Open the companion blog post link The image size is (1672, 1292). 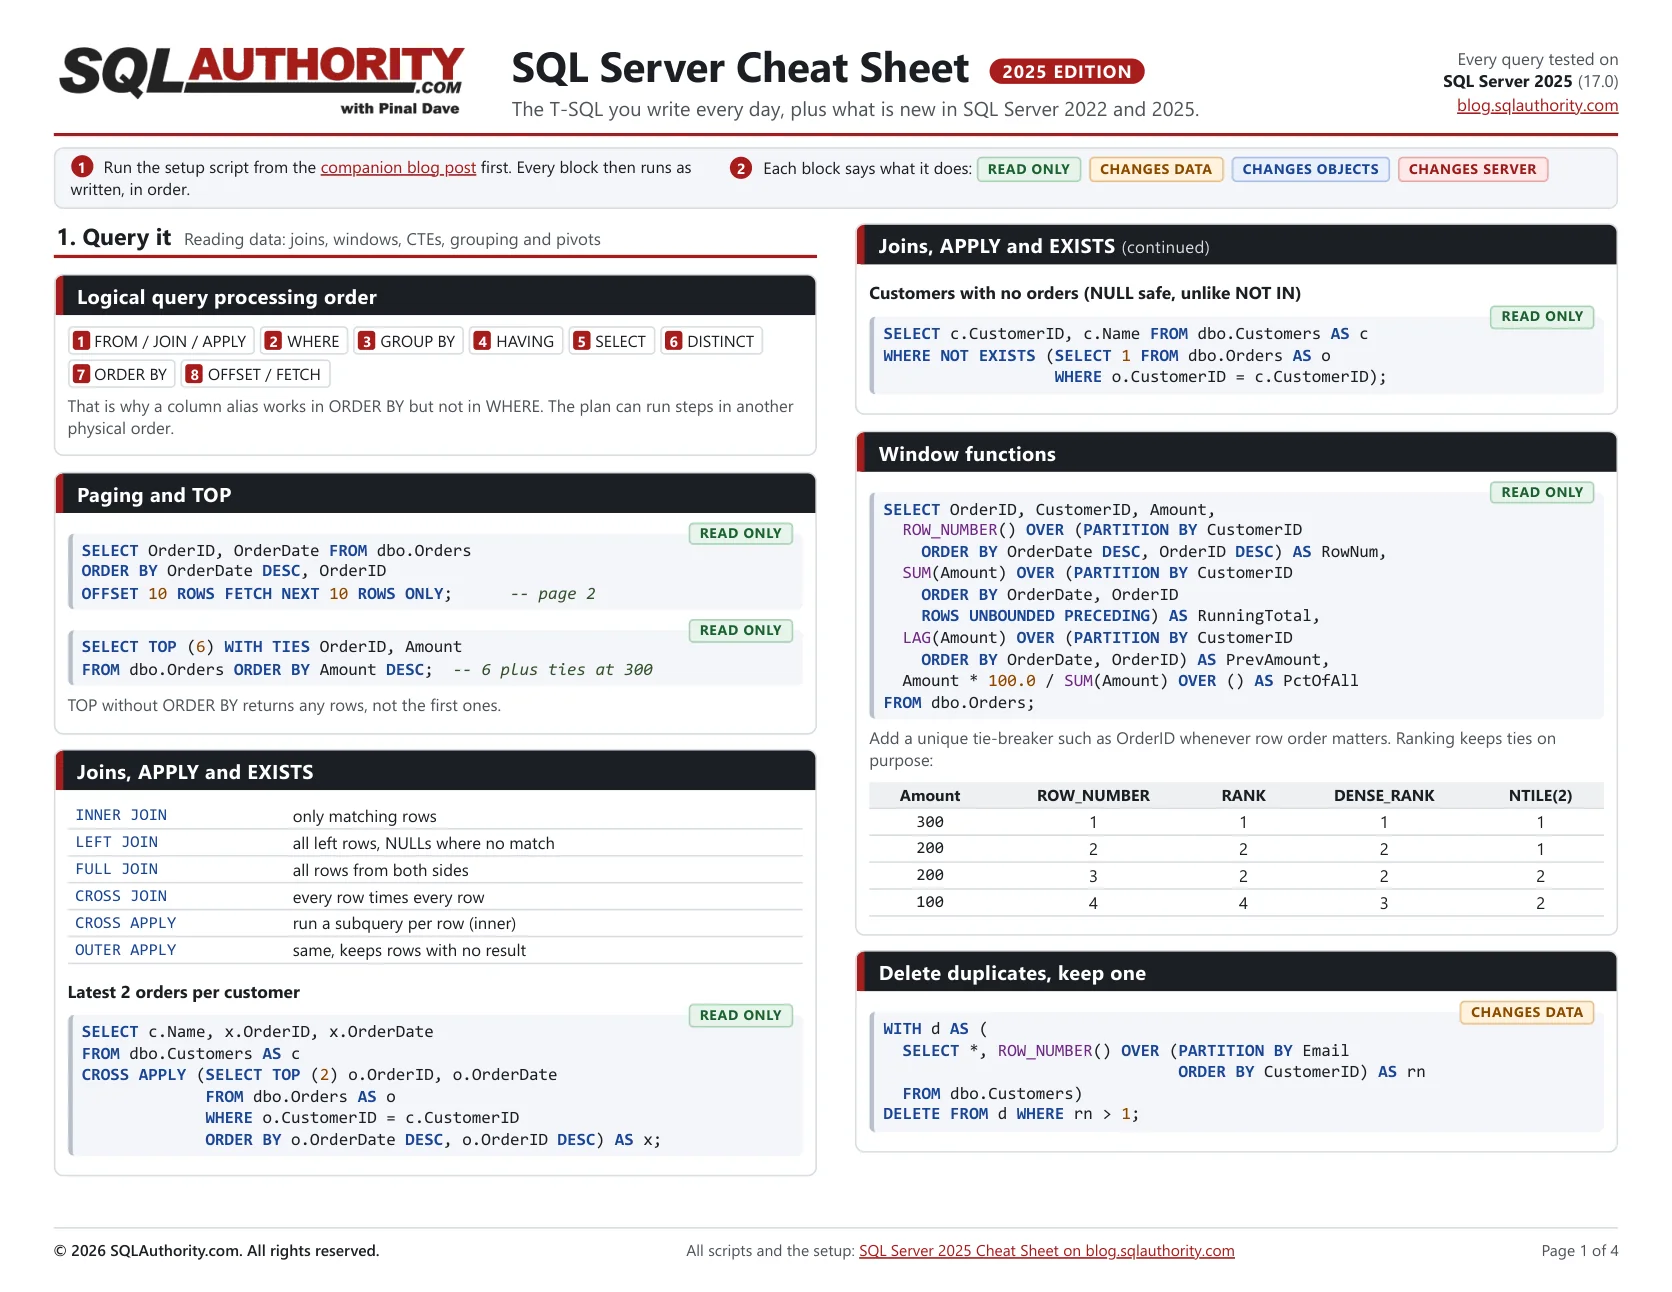click(398, 167)
